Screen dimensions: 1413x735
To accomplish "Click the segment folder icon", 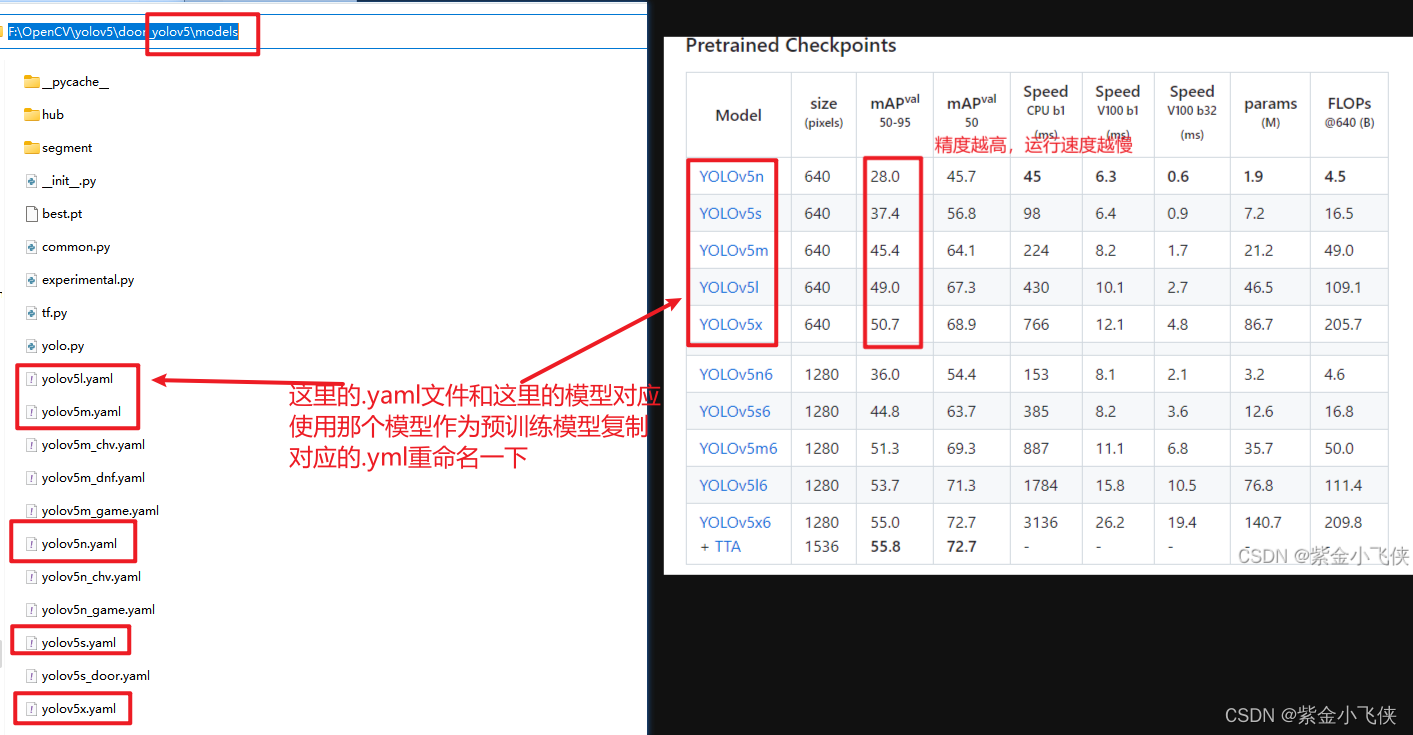I will [x=31, y=148].
